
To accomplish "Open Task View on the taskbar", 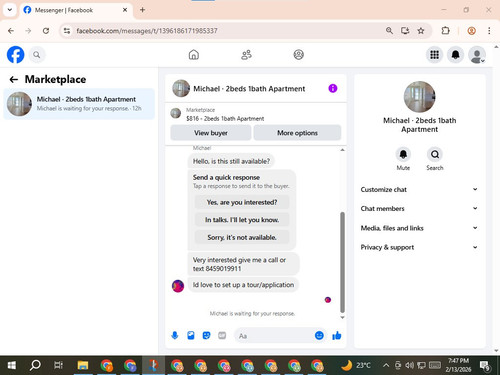I will tap(58, 365).
